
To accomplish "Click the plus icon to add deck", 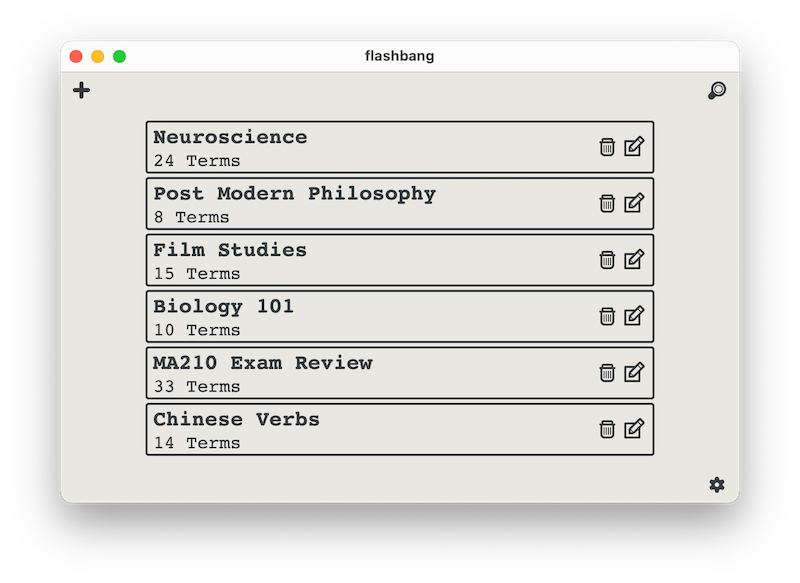I will point(82,90).
